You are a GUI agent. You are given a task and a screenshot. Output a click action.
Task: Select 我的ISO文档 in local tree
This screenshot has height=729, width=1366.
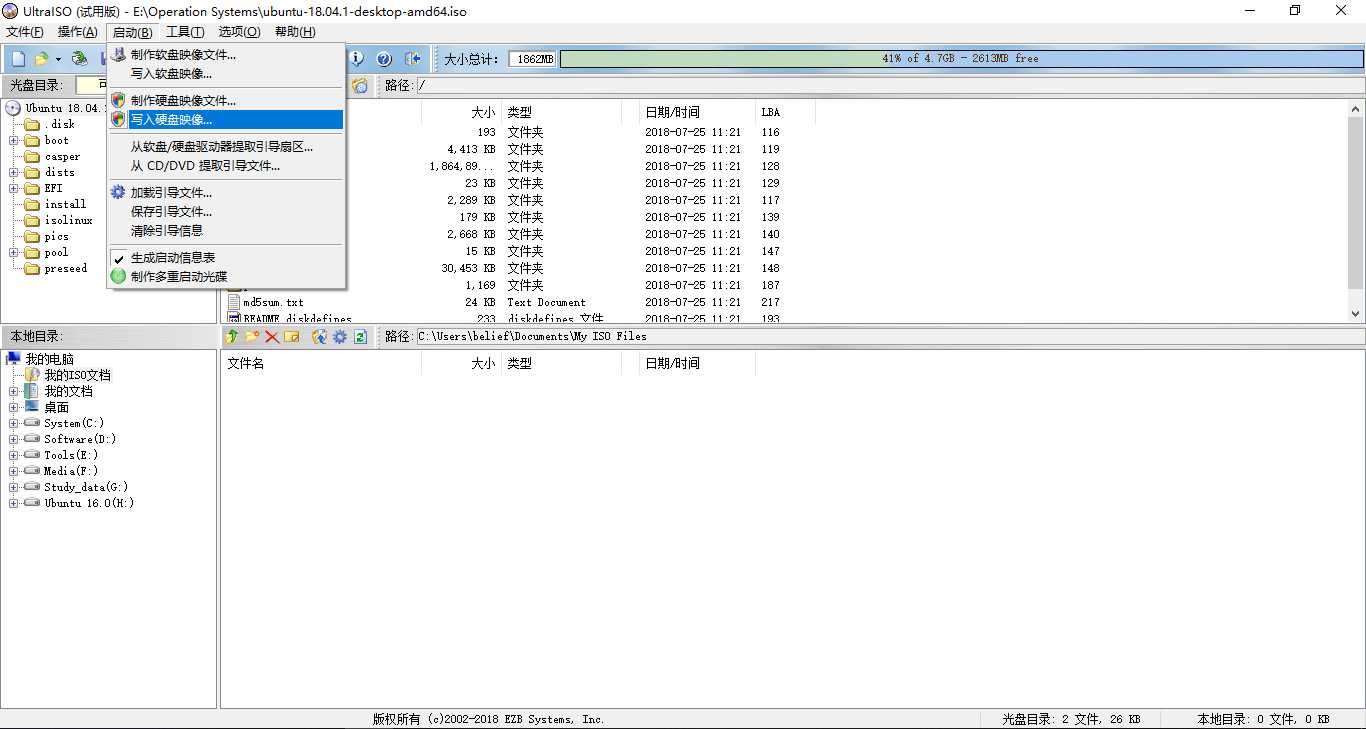(77, 375)
